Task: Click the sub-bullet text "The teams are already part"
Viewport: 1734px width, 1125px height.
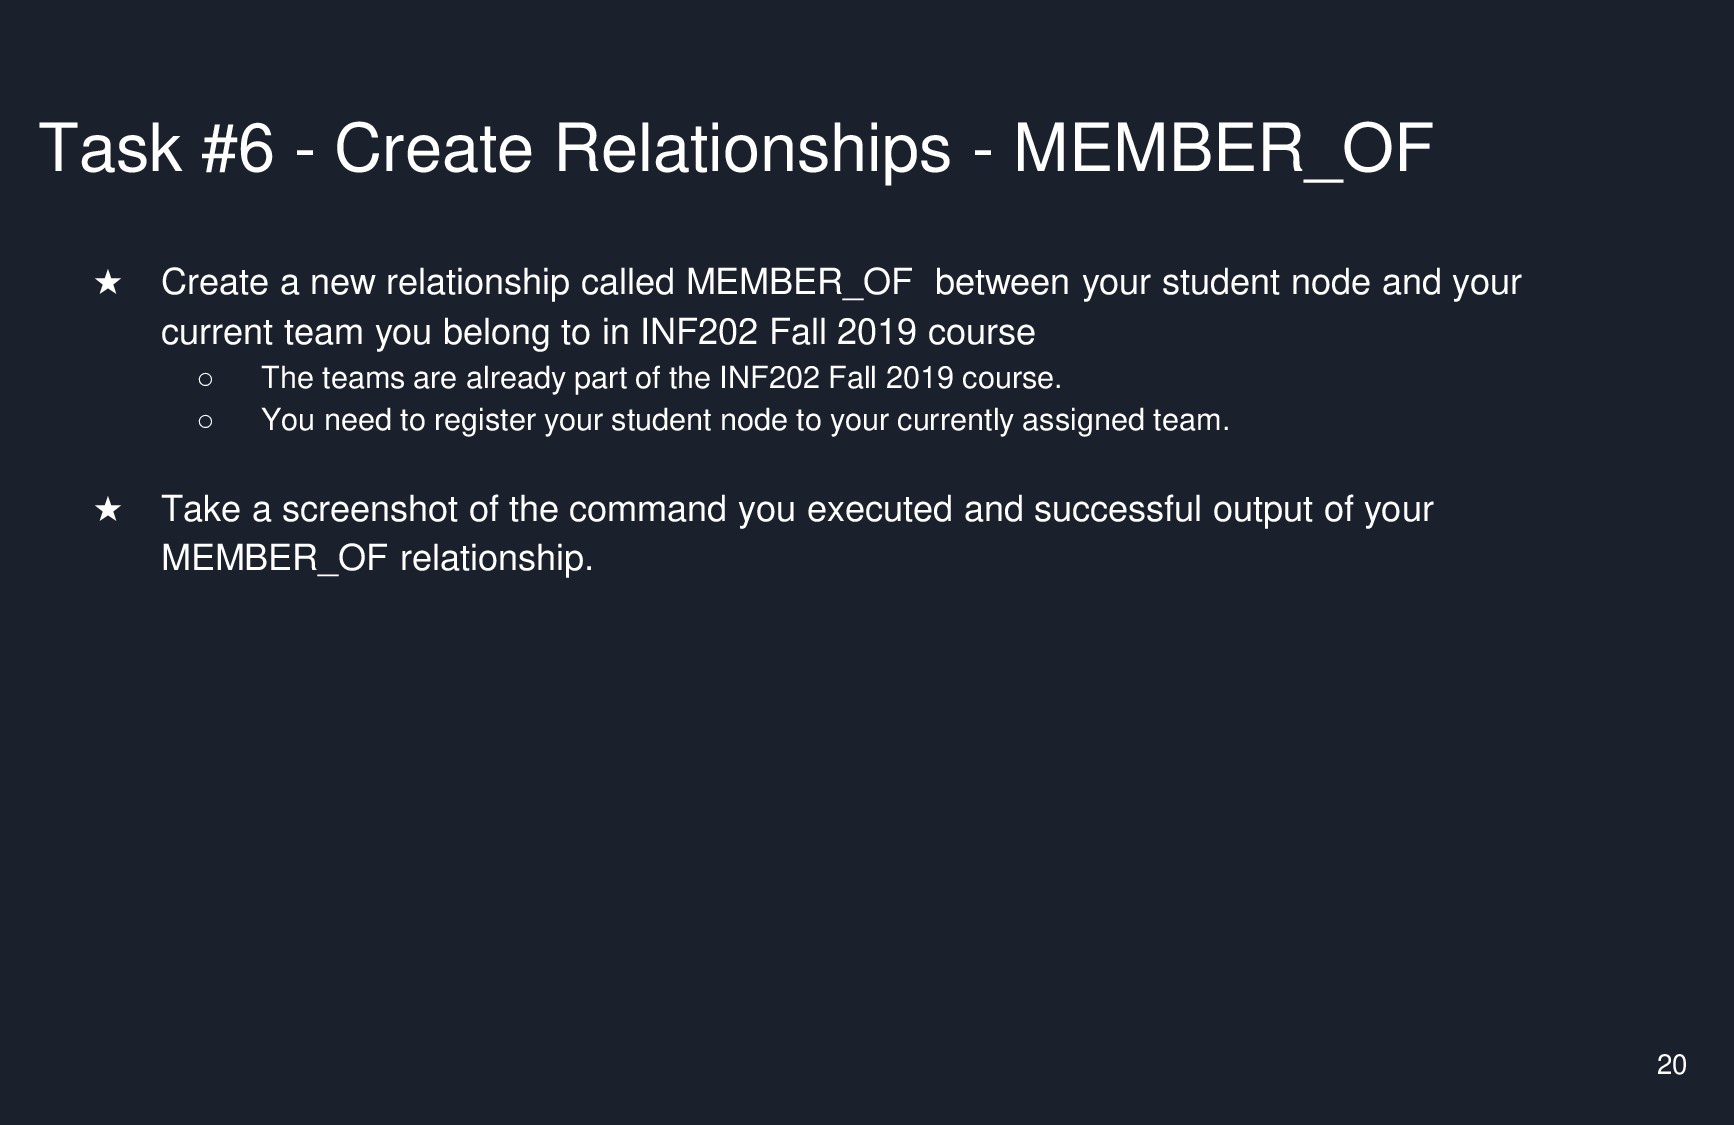Action: [660, 378]
